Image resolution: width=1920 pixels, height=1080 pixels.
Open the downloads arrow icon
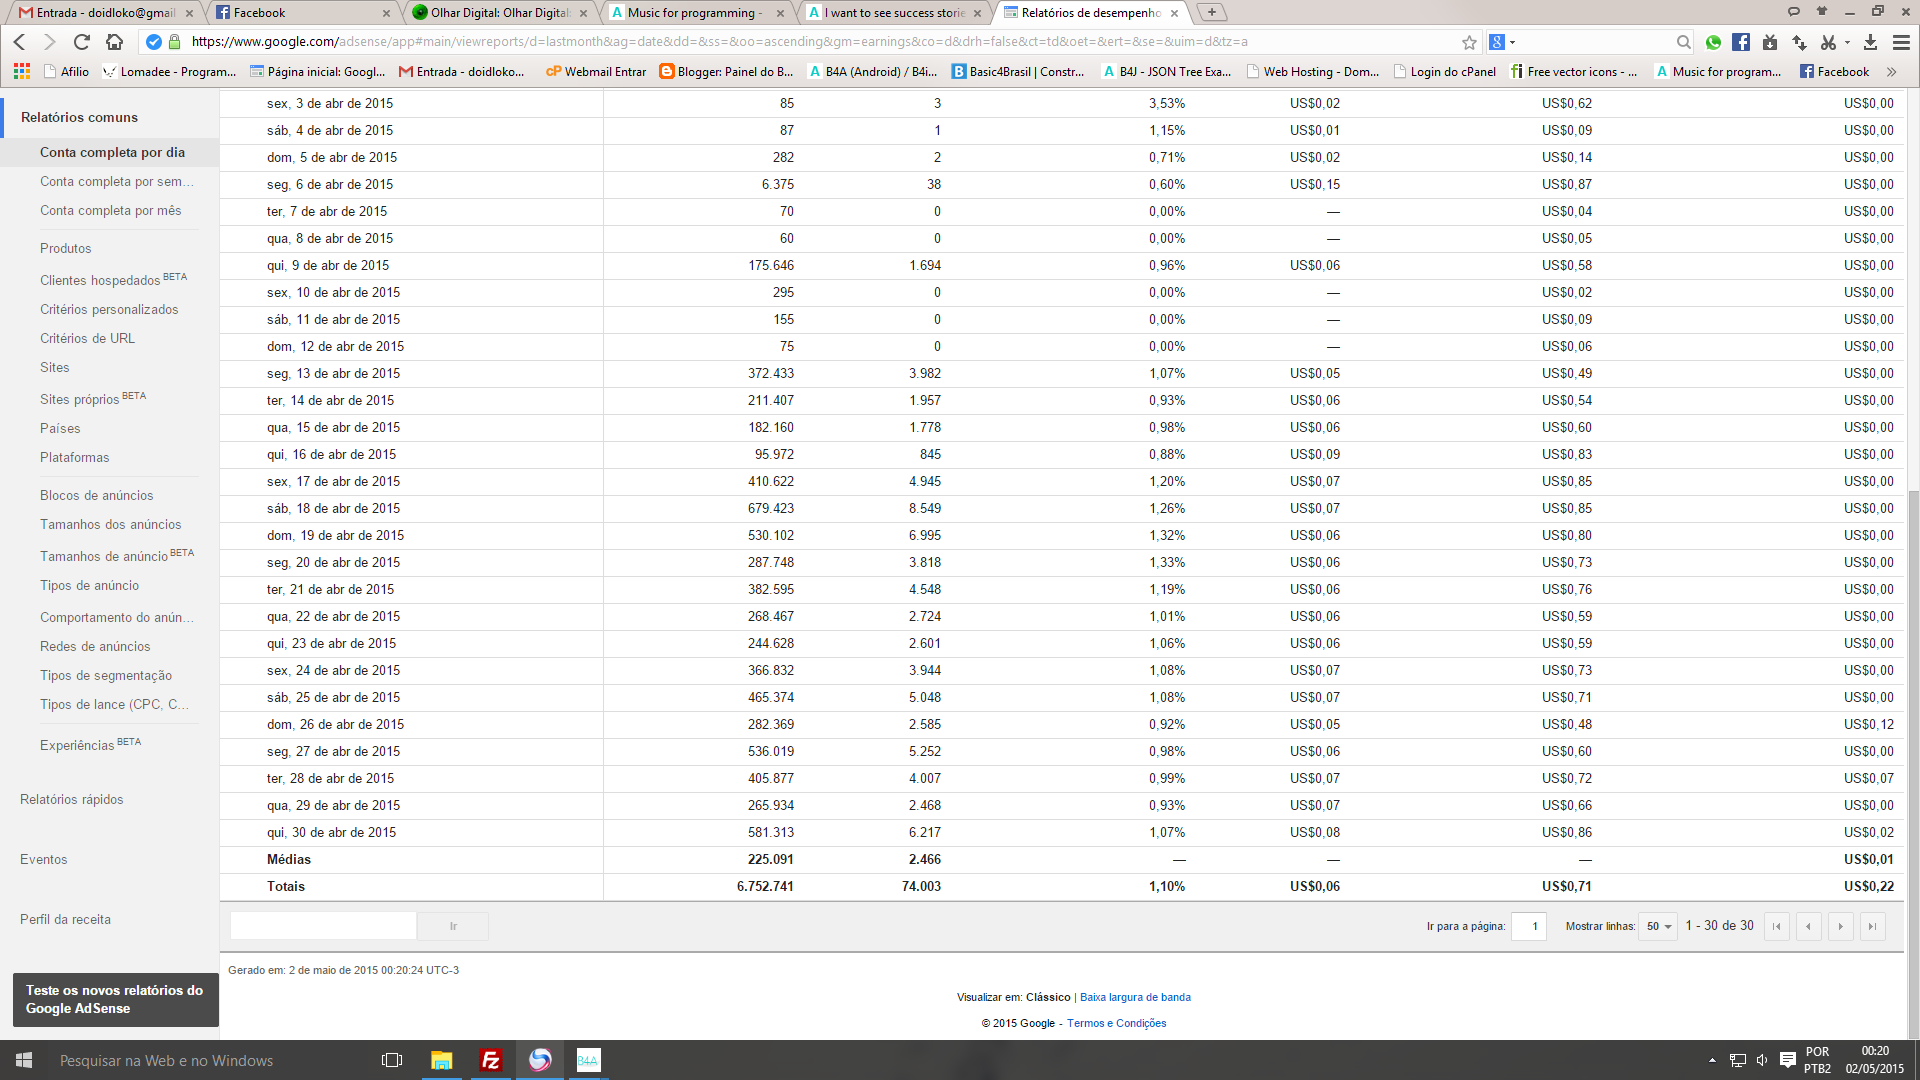(1870, 42)
